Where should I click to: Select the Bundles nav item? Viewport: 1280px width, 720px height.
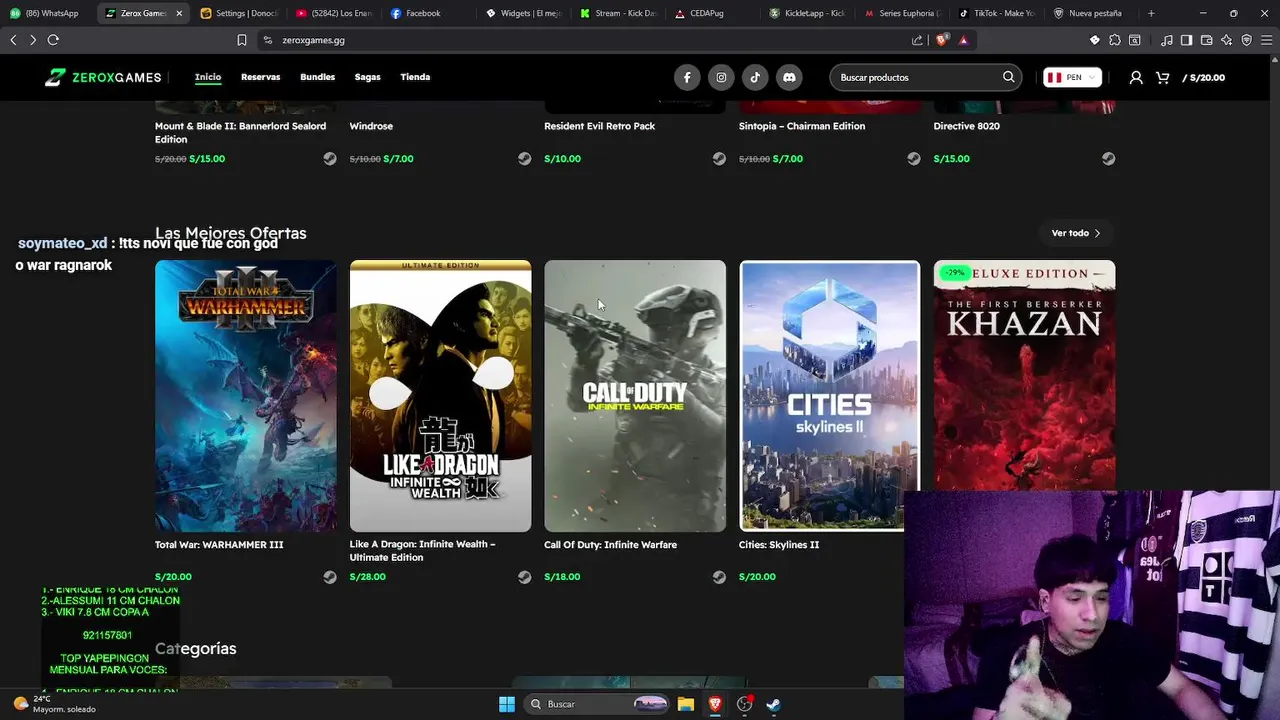pos(317,77)
